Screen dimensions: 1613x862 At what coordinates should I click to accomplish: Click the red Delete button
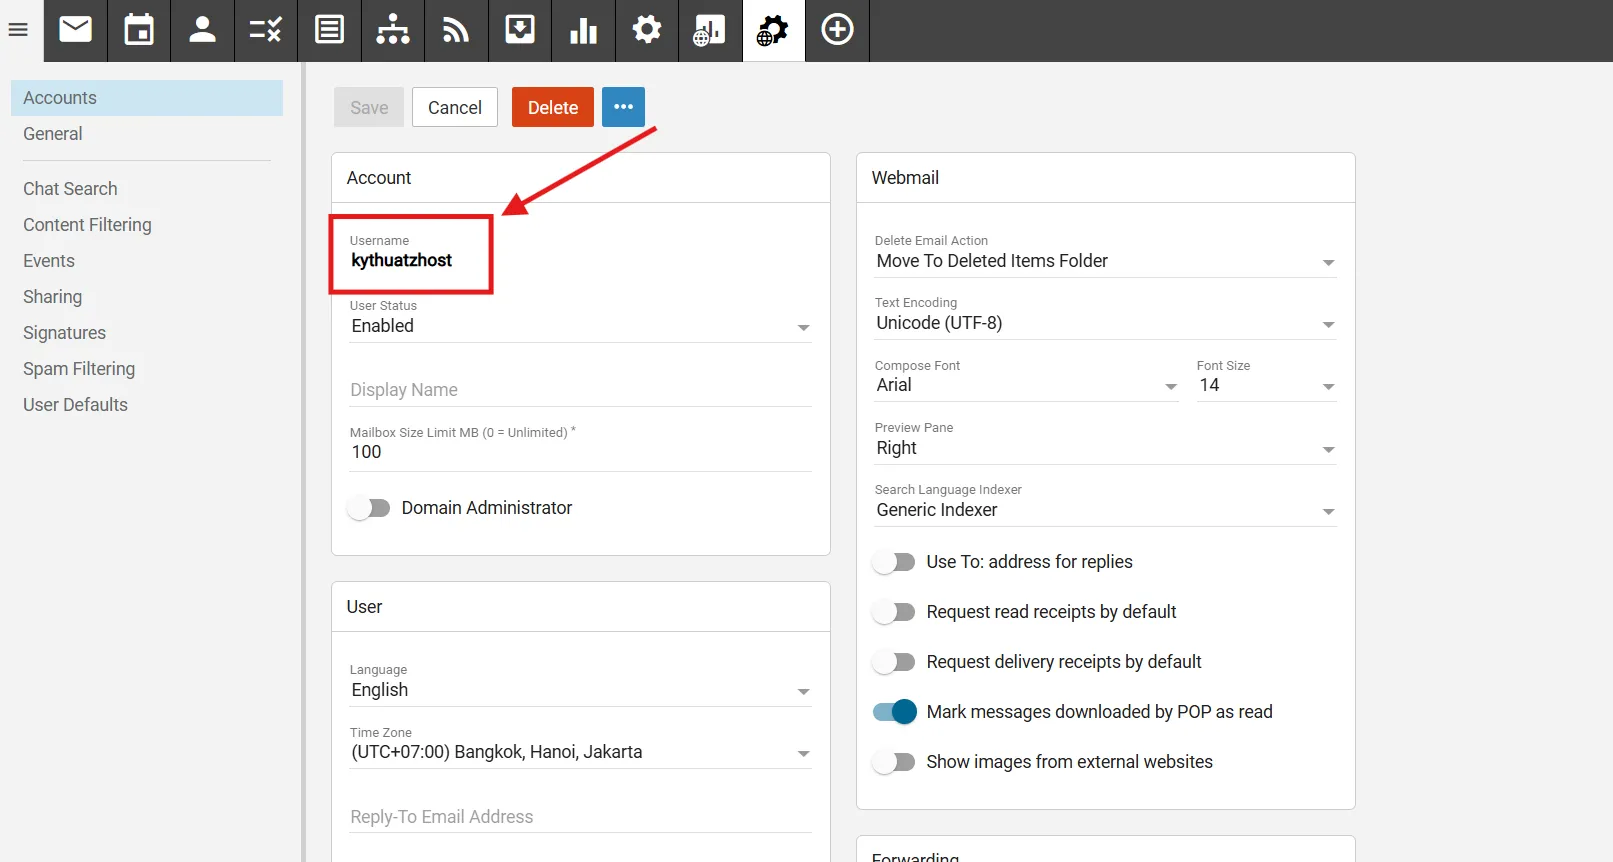[x=552, y=107]
